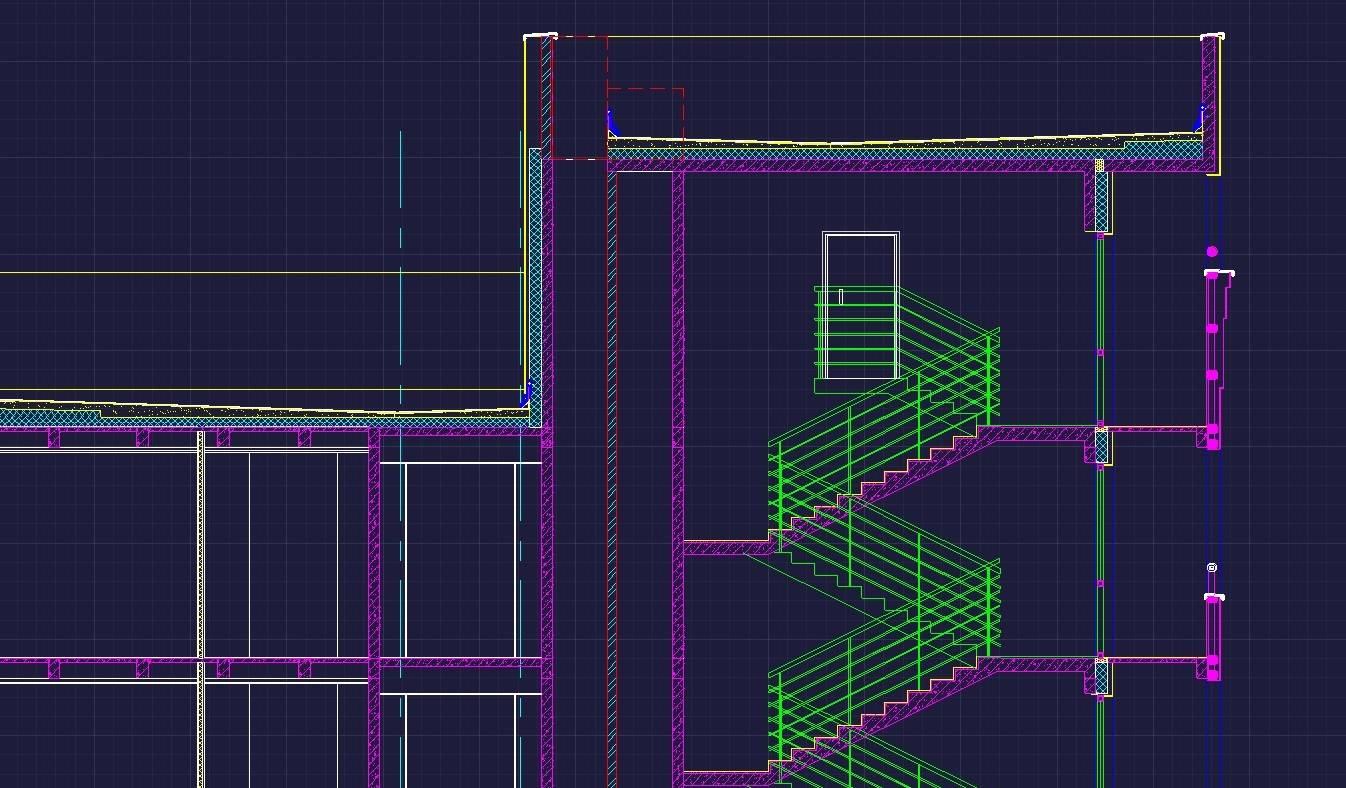Select the small hollow circle marker on right
1346x788 pixels.
tap(1212, 568)
